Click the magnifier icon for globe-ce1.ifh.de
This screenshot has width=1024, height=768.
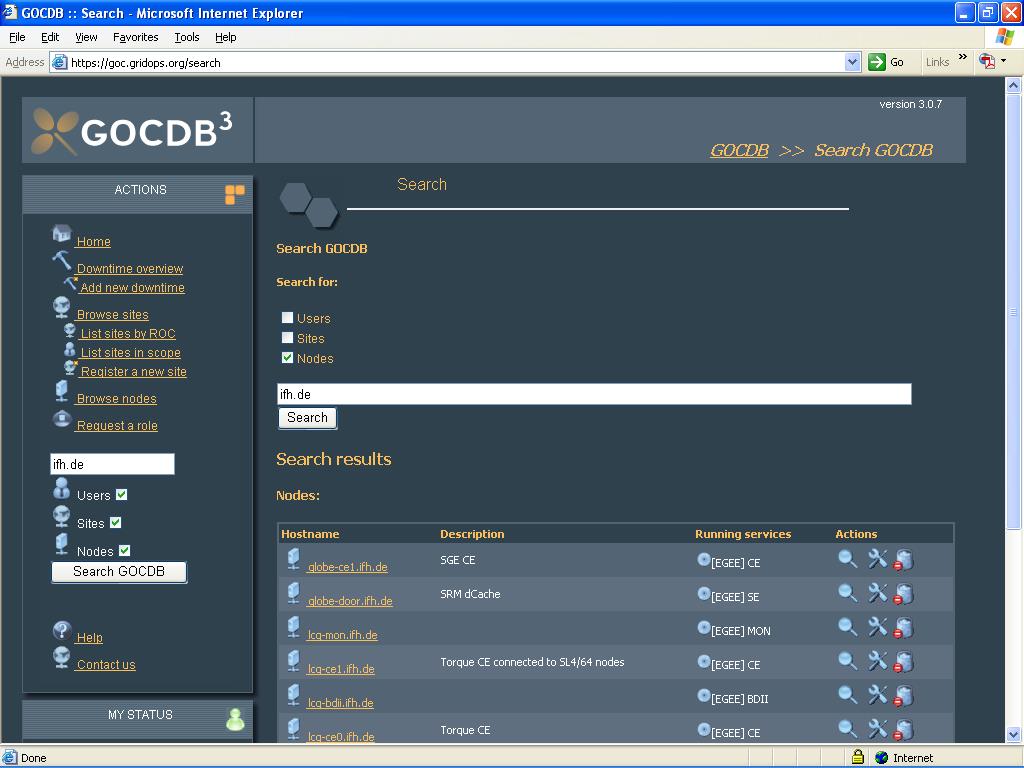tap(848, 559)
